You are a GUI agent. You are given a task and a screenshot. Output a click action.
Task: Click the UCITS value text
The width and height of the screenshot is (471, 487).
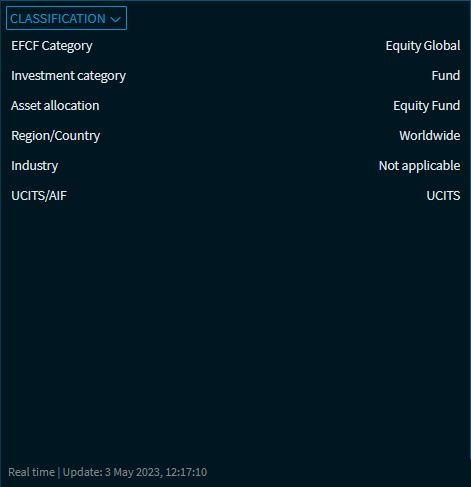pyautogui.click(x=443, y=196)
